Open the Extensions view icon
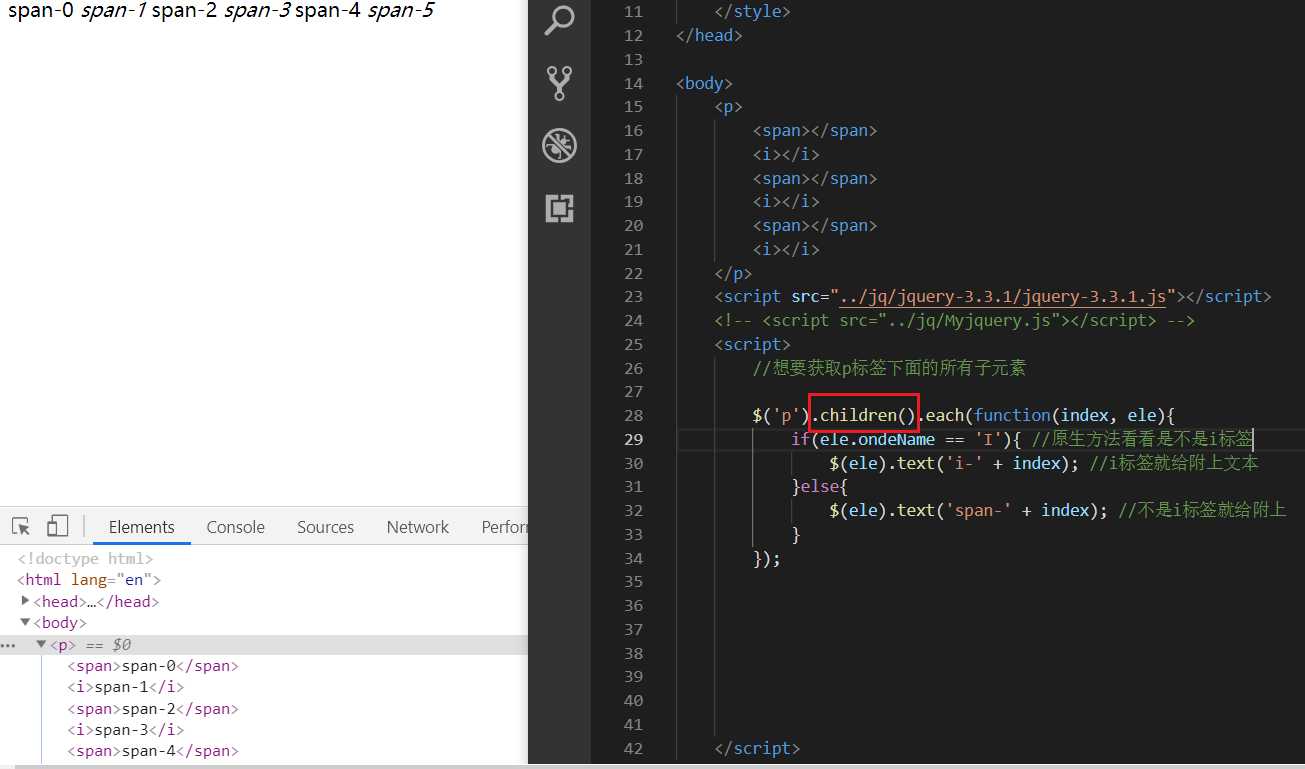This screenshot has height=769, width=1305. click(559, 208)
